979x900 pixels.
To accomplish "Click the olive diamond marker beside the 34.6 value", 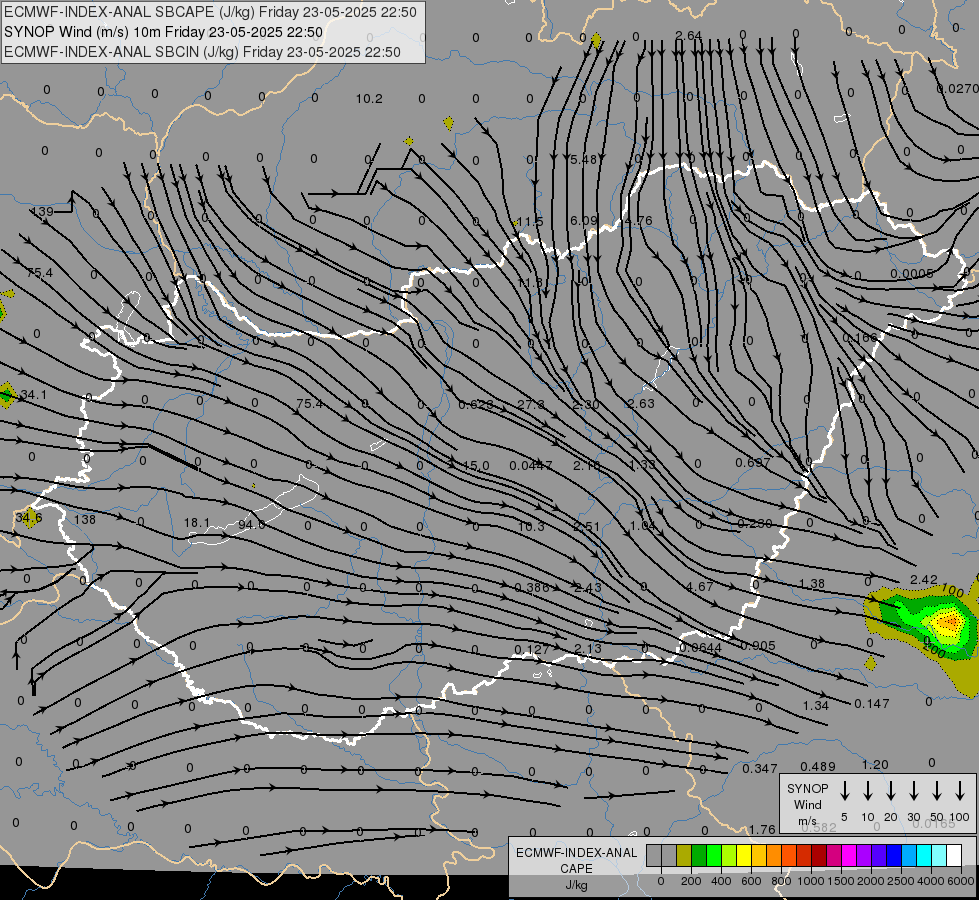I will coord(28,518).
